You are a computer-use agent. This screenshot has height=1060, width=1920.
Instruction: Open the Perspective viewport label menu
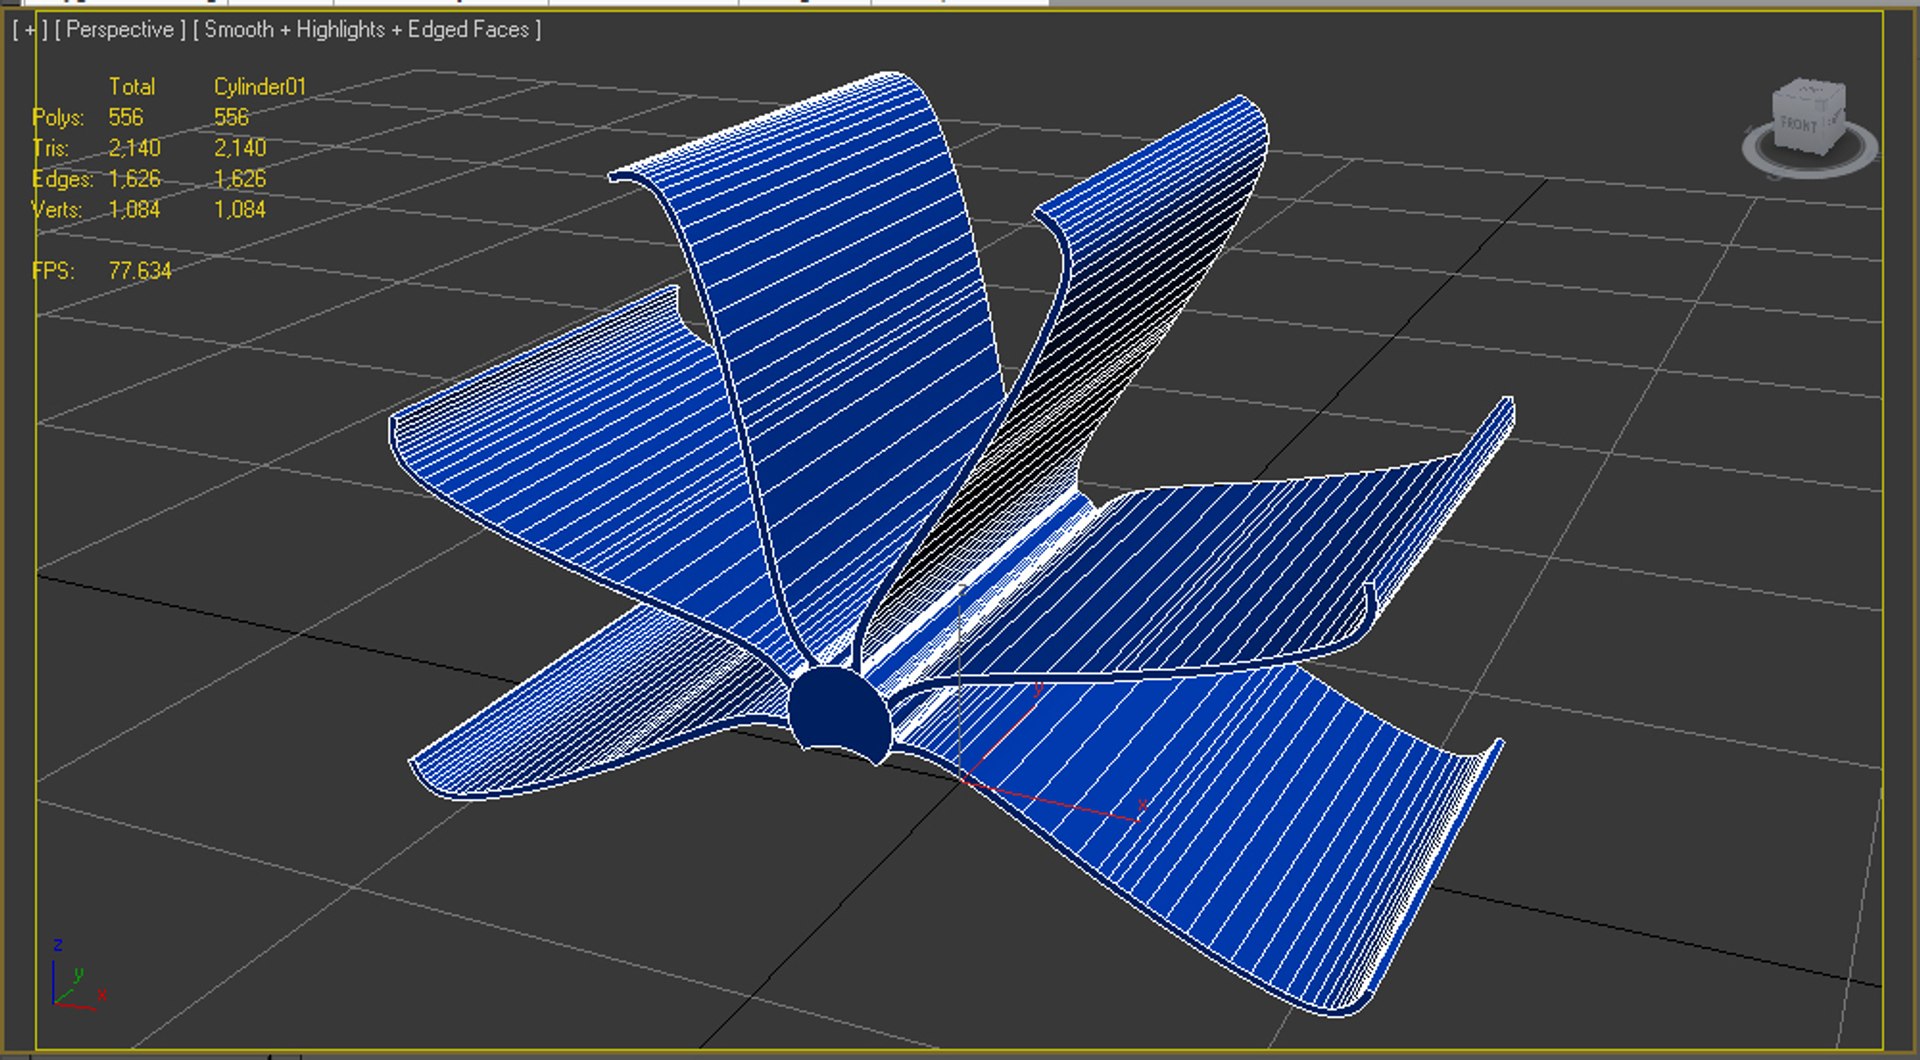120,30
